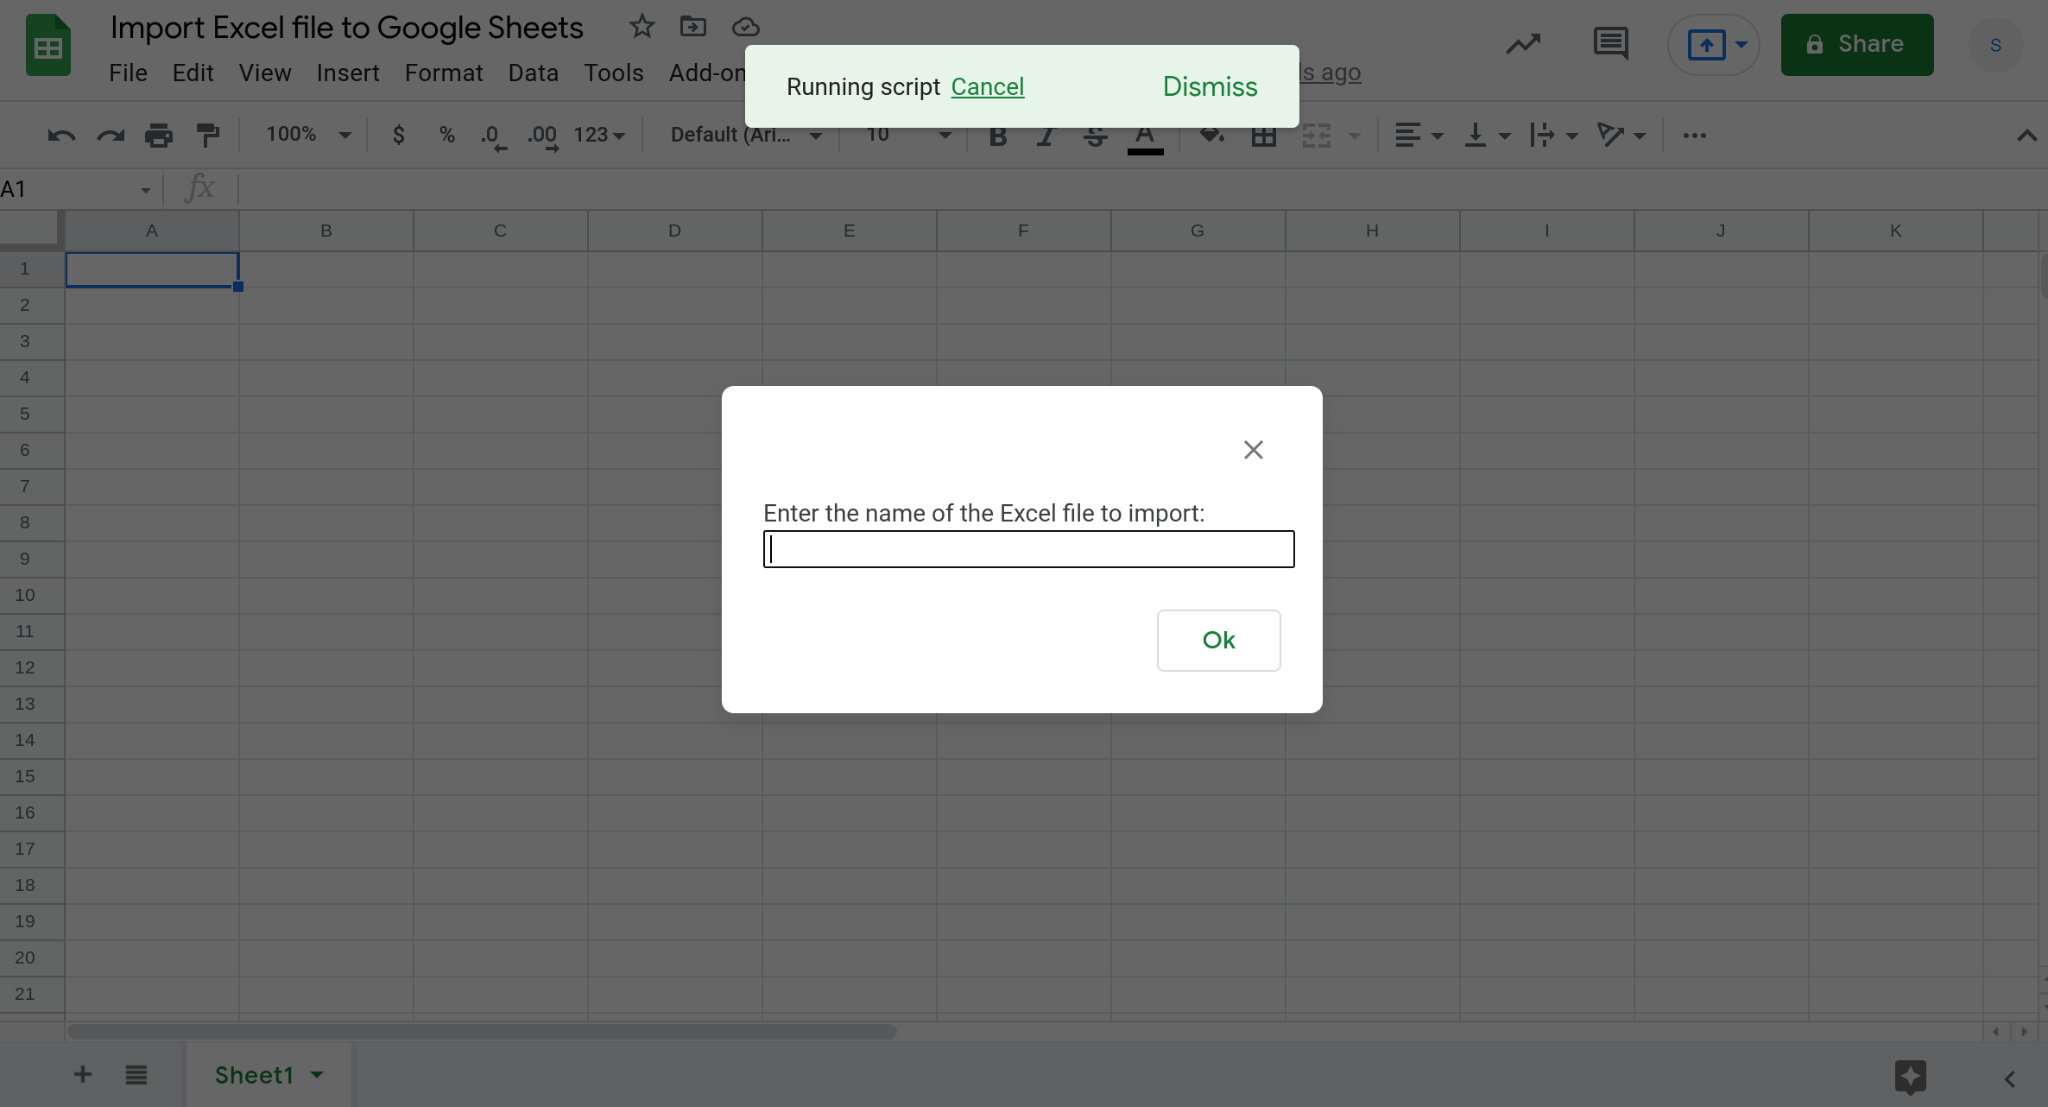The height and width of the screenshot is (1107, 2048).
Task: Add a new sheet
Action: [x=83, y=1075]
